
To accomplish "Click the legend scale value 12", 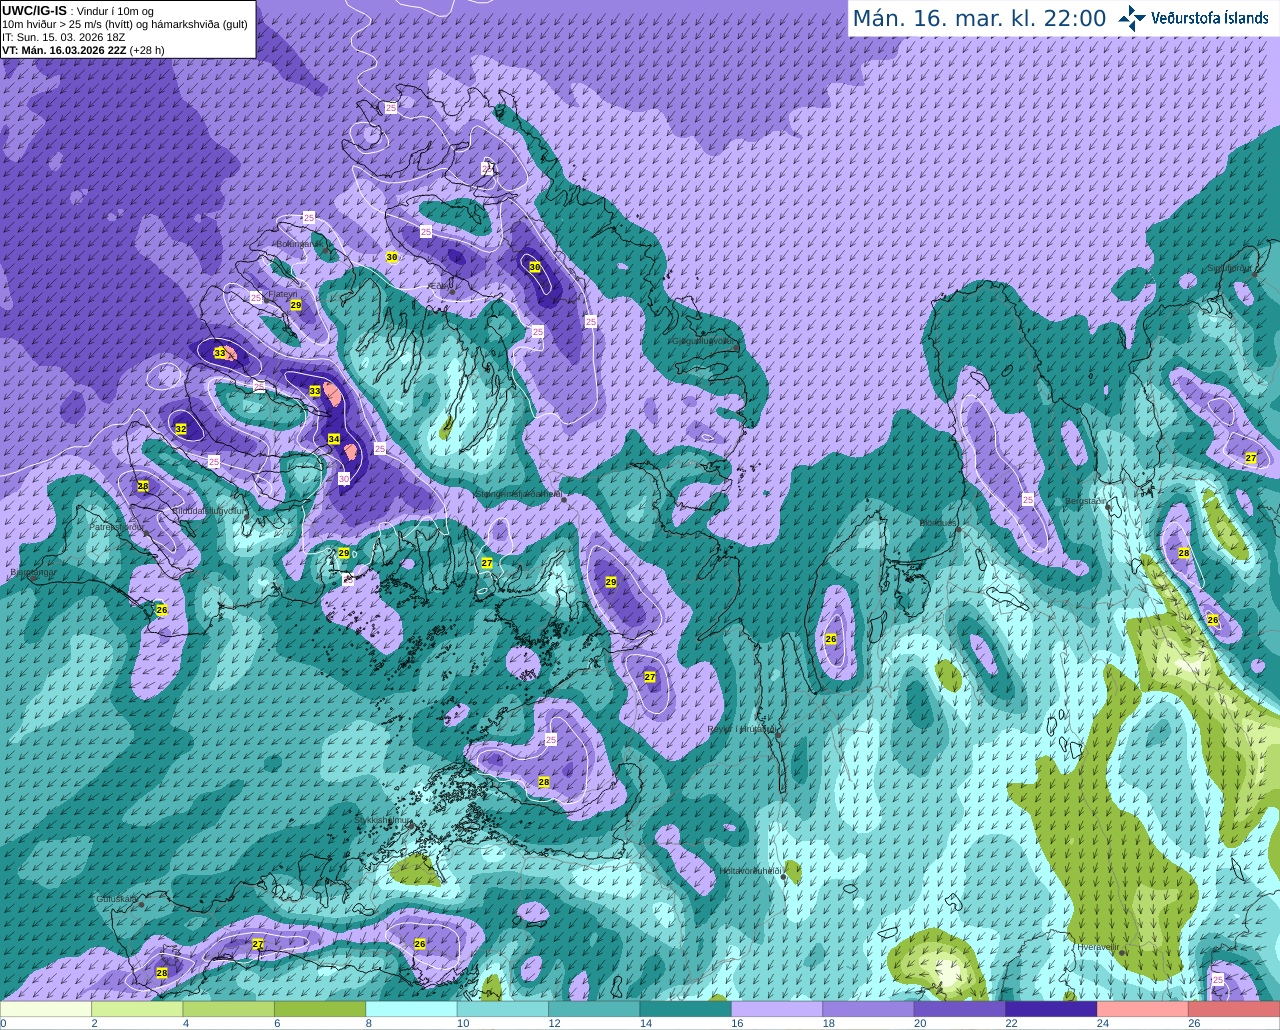I will click(x=554, y=1023).
